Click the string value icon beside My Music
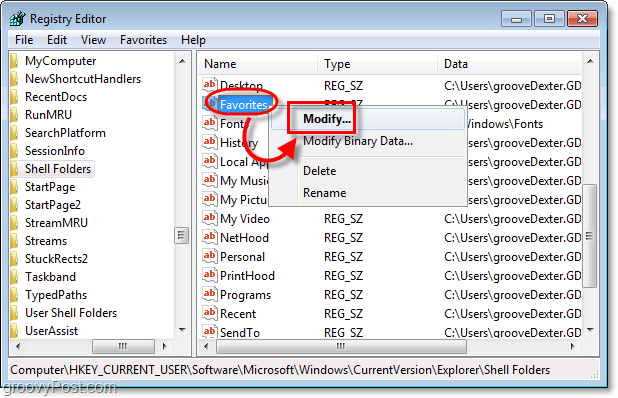618x398 pixels. [210, 180]
